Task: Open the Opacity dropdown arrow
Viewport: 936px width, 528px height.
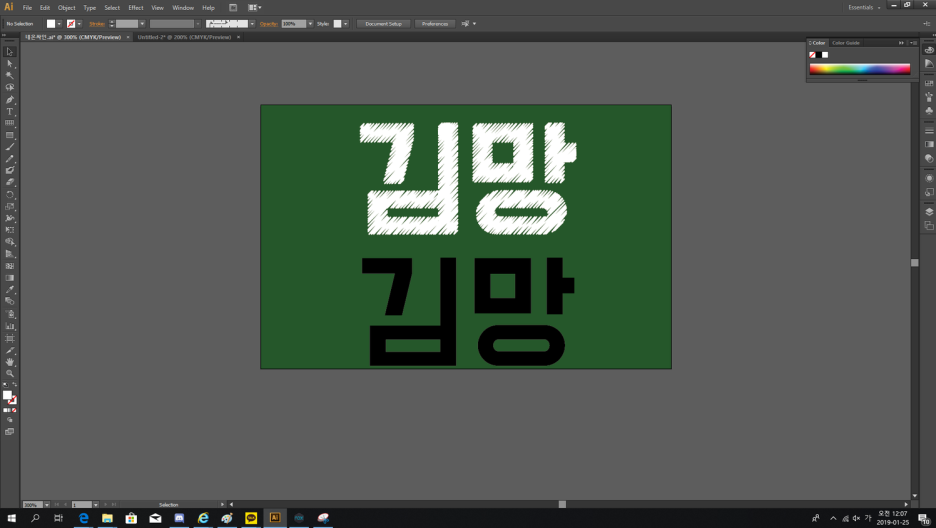Action: click(x=310, y=23)
